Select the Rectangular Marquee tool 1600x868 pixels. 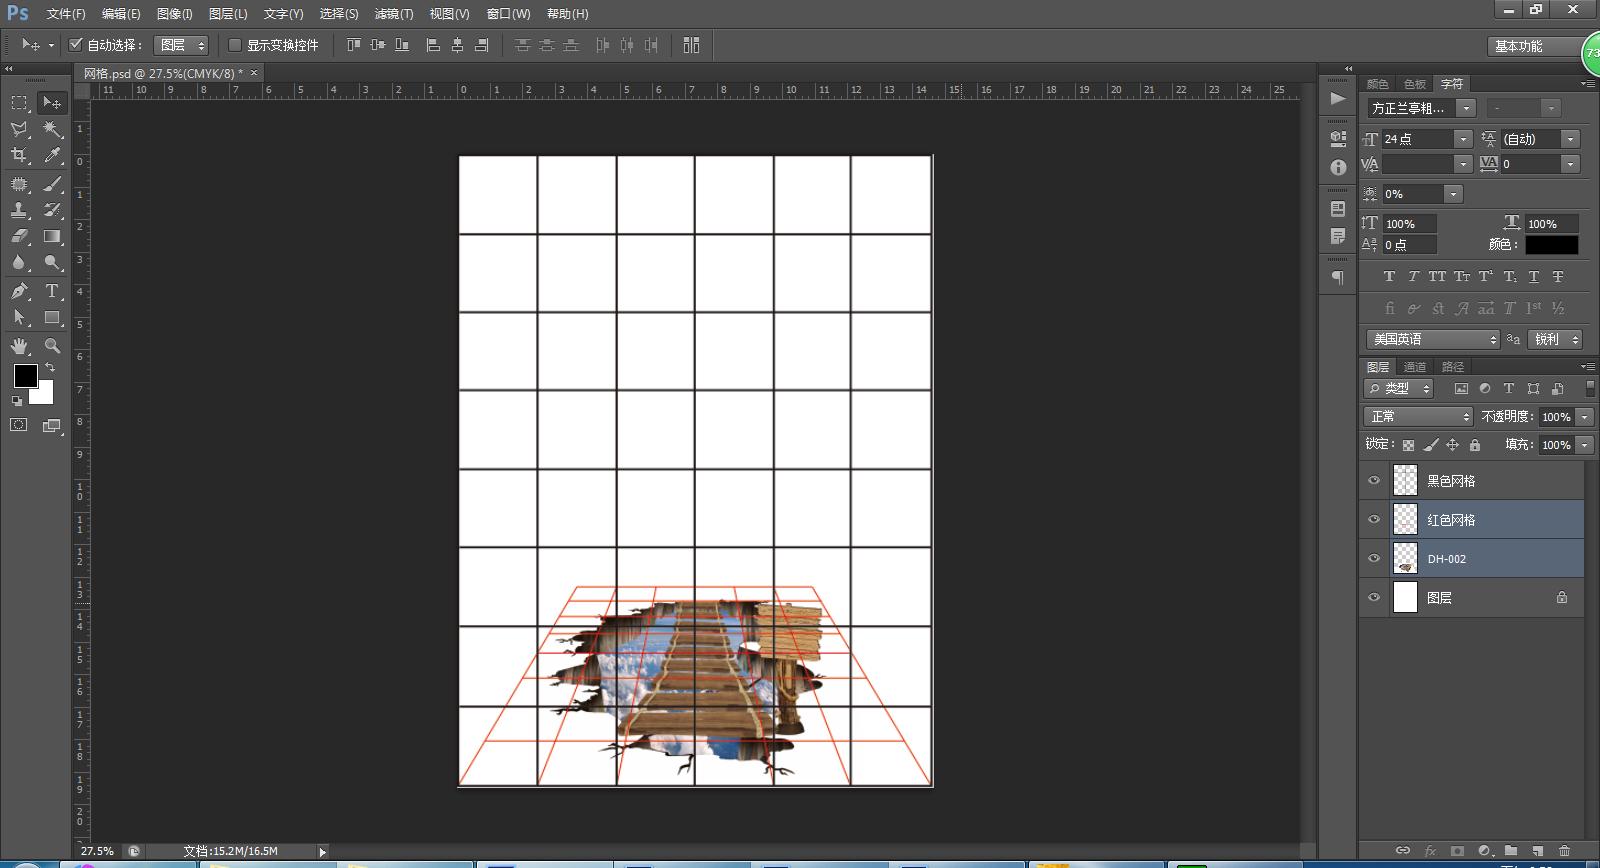click(x=19, y=103)
